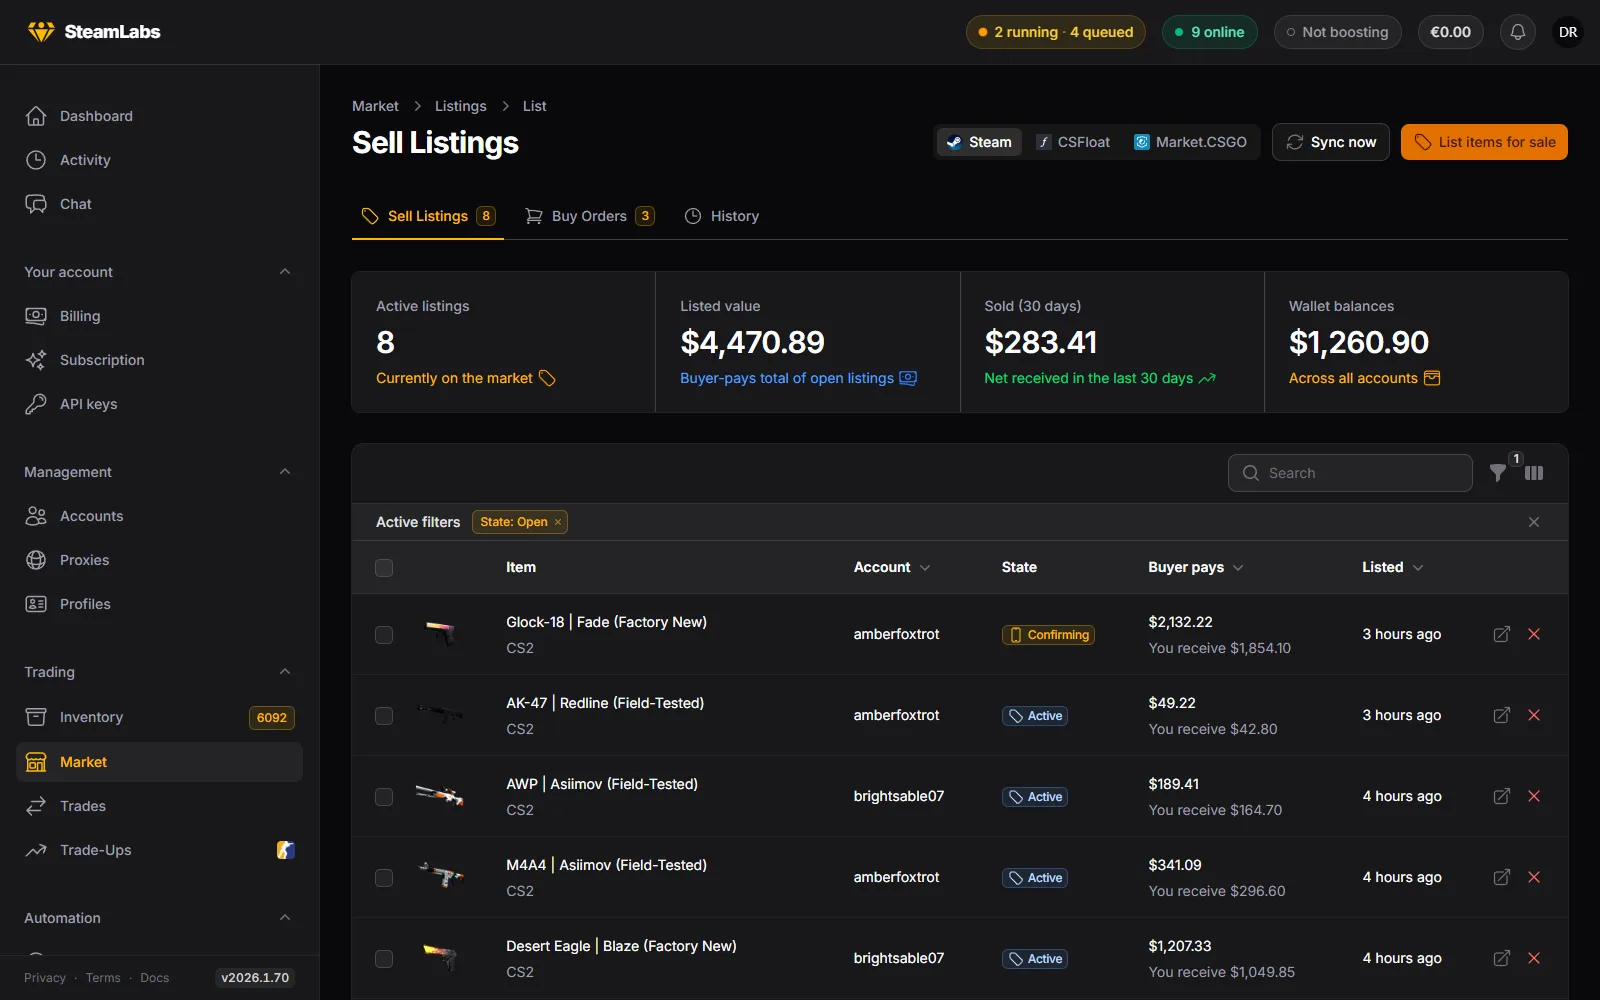Open the filter funnel icon
The width and height of the screenshot is (1600, 1000).
(1497, 473)
